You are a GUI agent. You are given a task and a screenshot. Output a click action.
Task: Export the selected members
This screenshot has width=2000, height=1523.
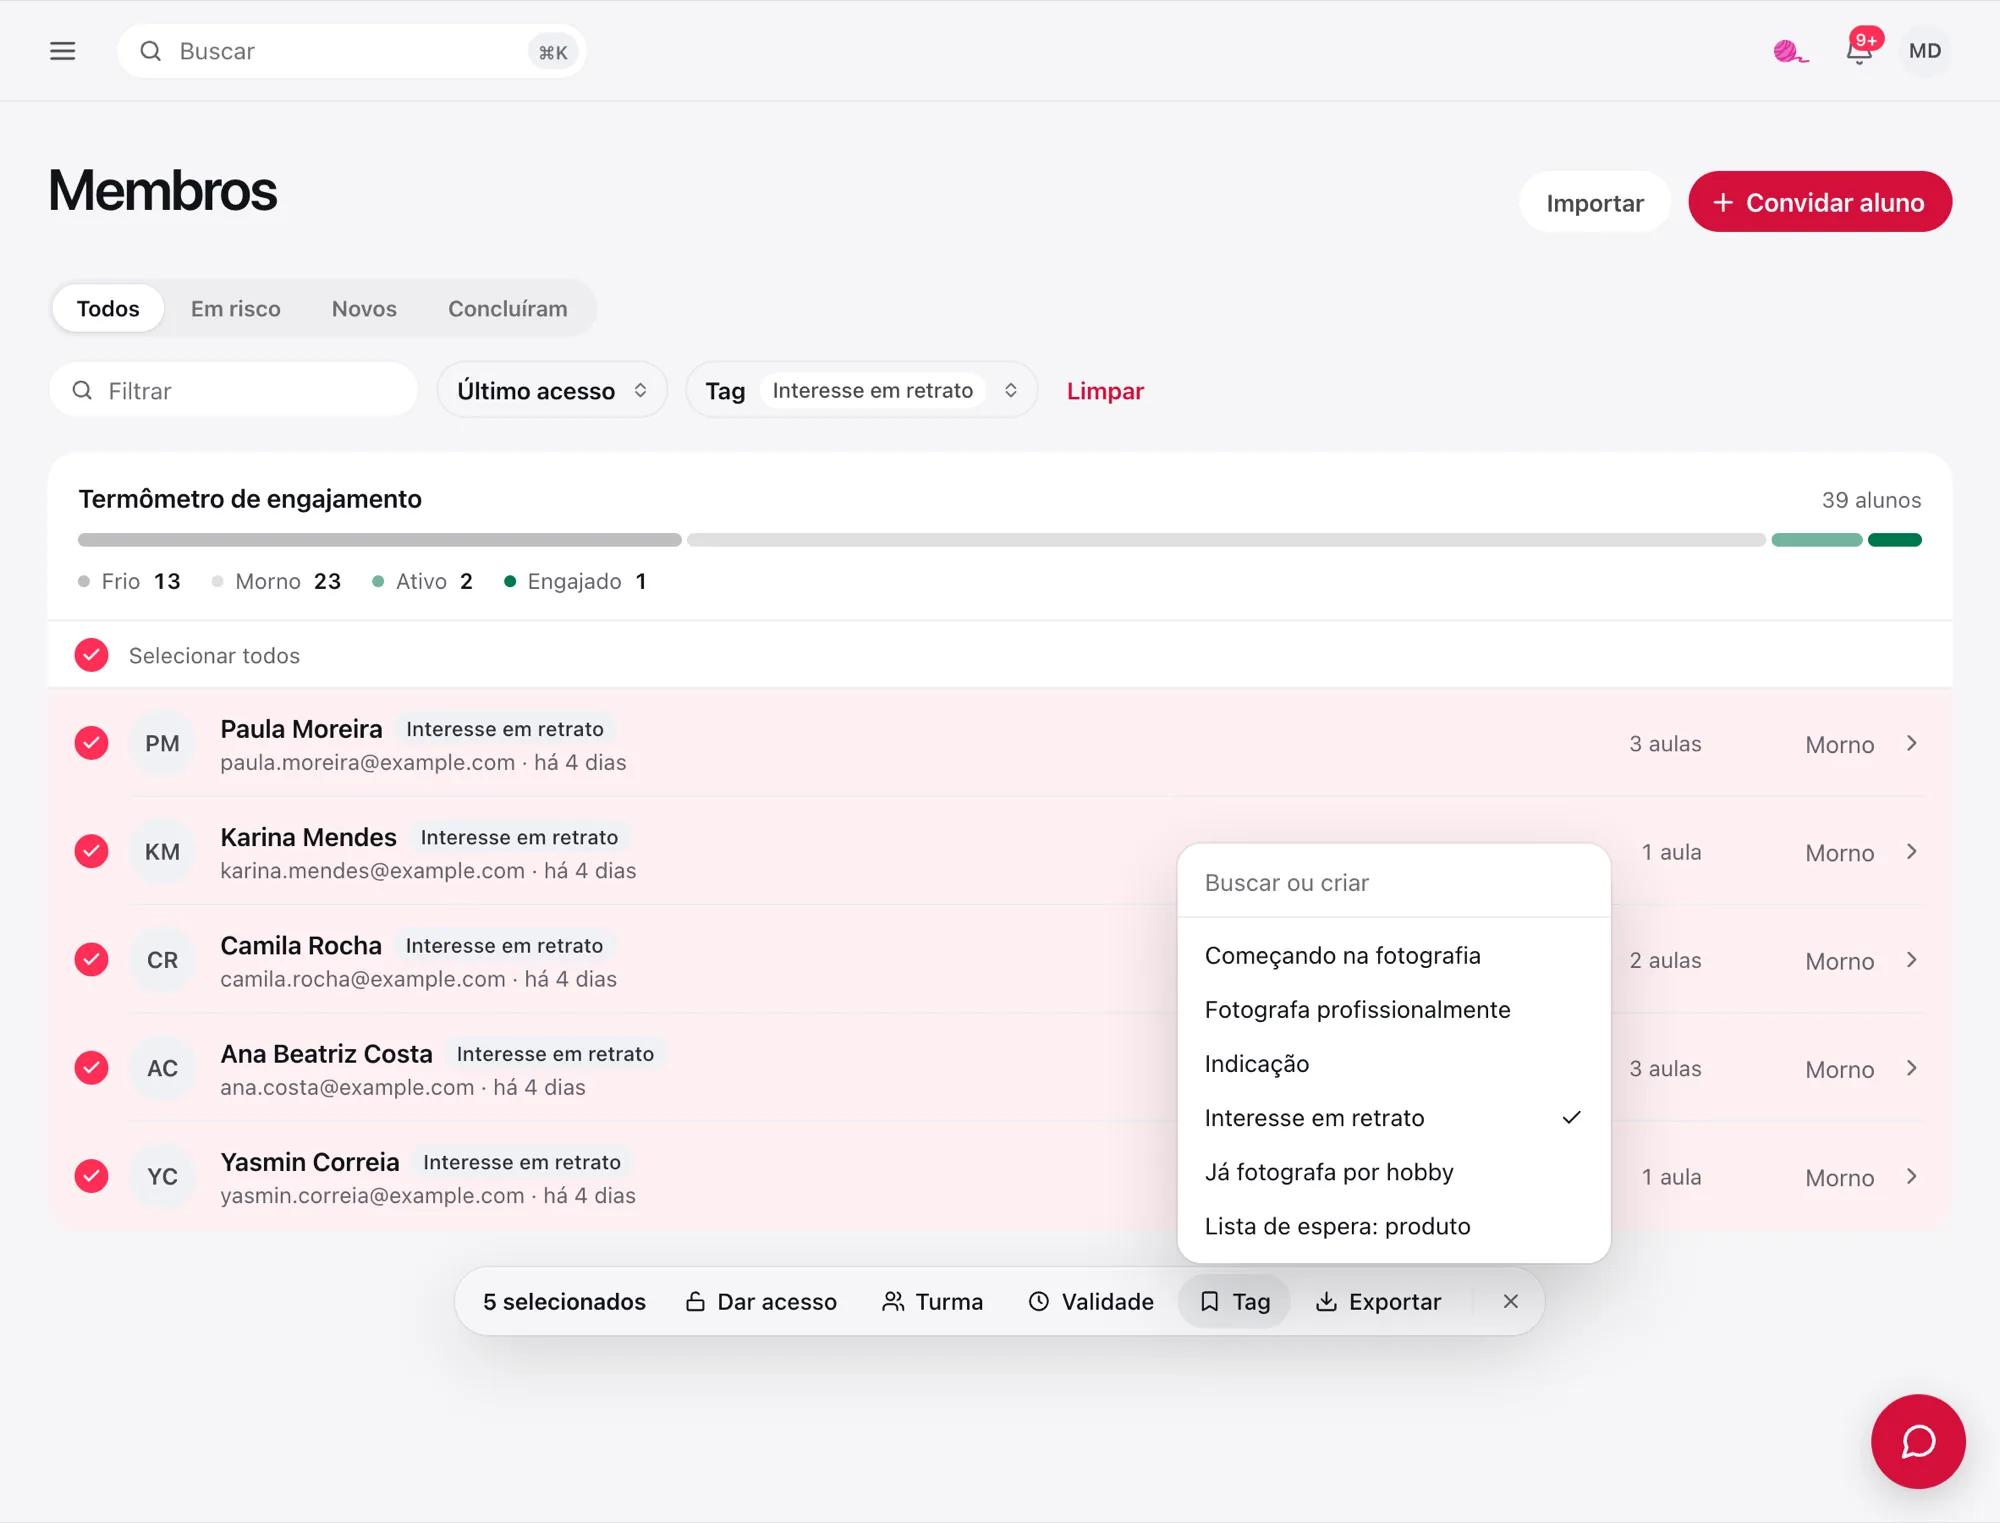pos(1378,1301)
